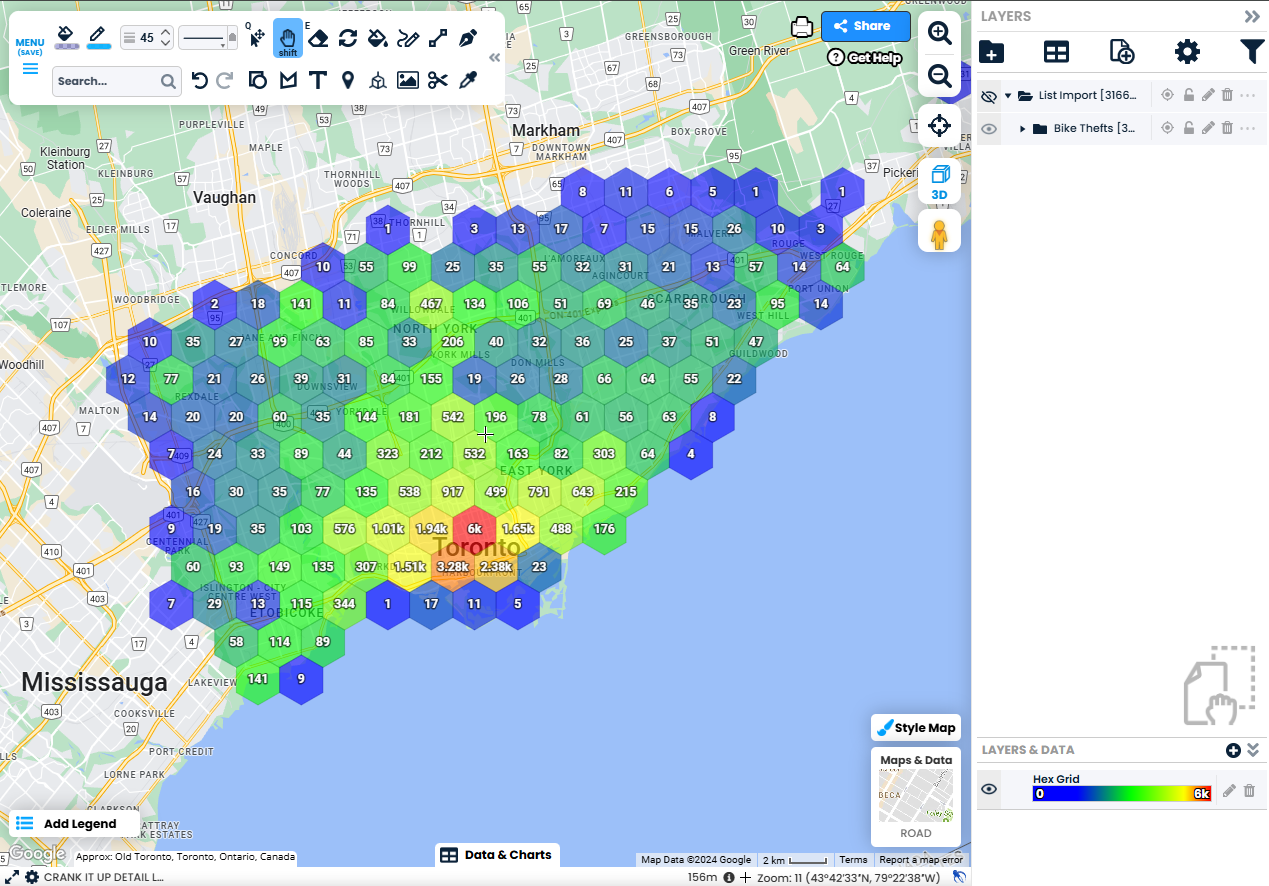Viewport: 1269px width, 886px height.
Task: Click the Share button
Action: click(x=866, y=27)
